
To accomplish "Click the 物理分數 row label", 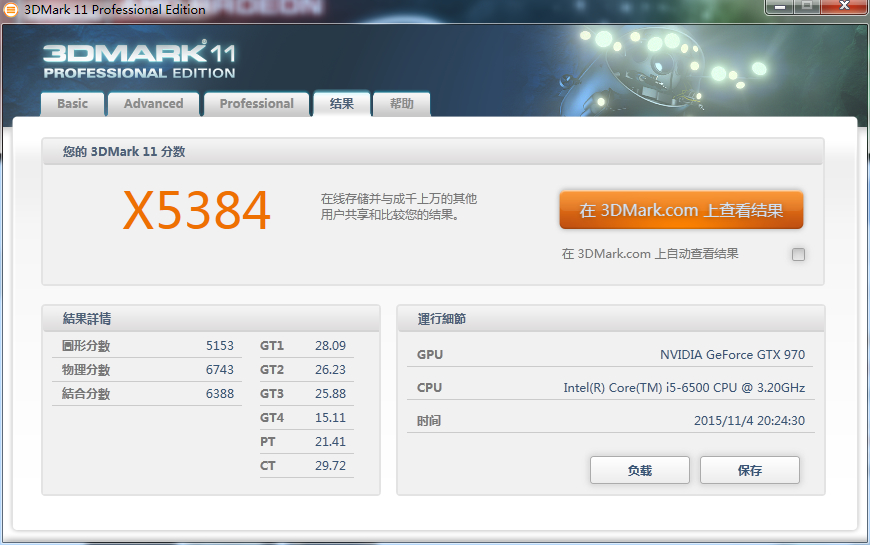I will coord(86,370).
